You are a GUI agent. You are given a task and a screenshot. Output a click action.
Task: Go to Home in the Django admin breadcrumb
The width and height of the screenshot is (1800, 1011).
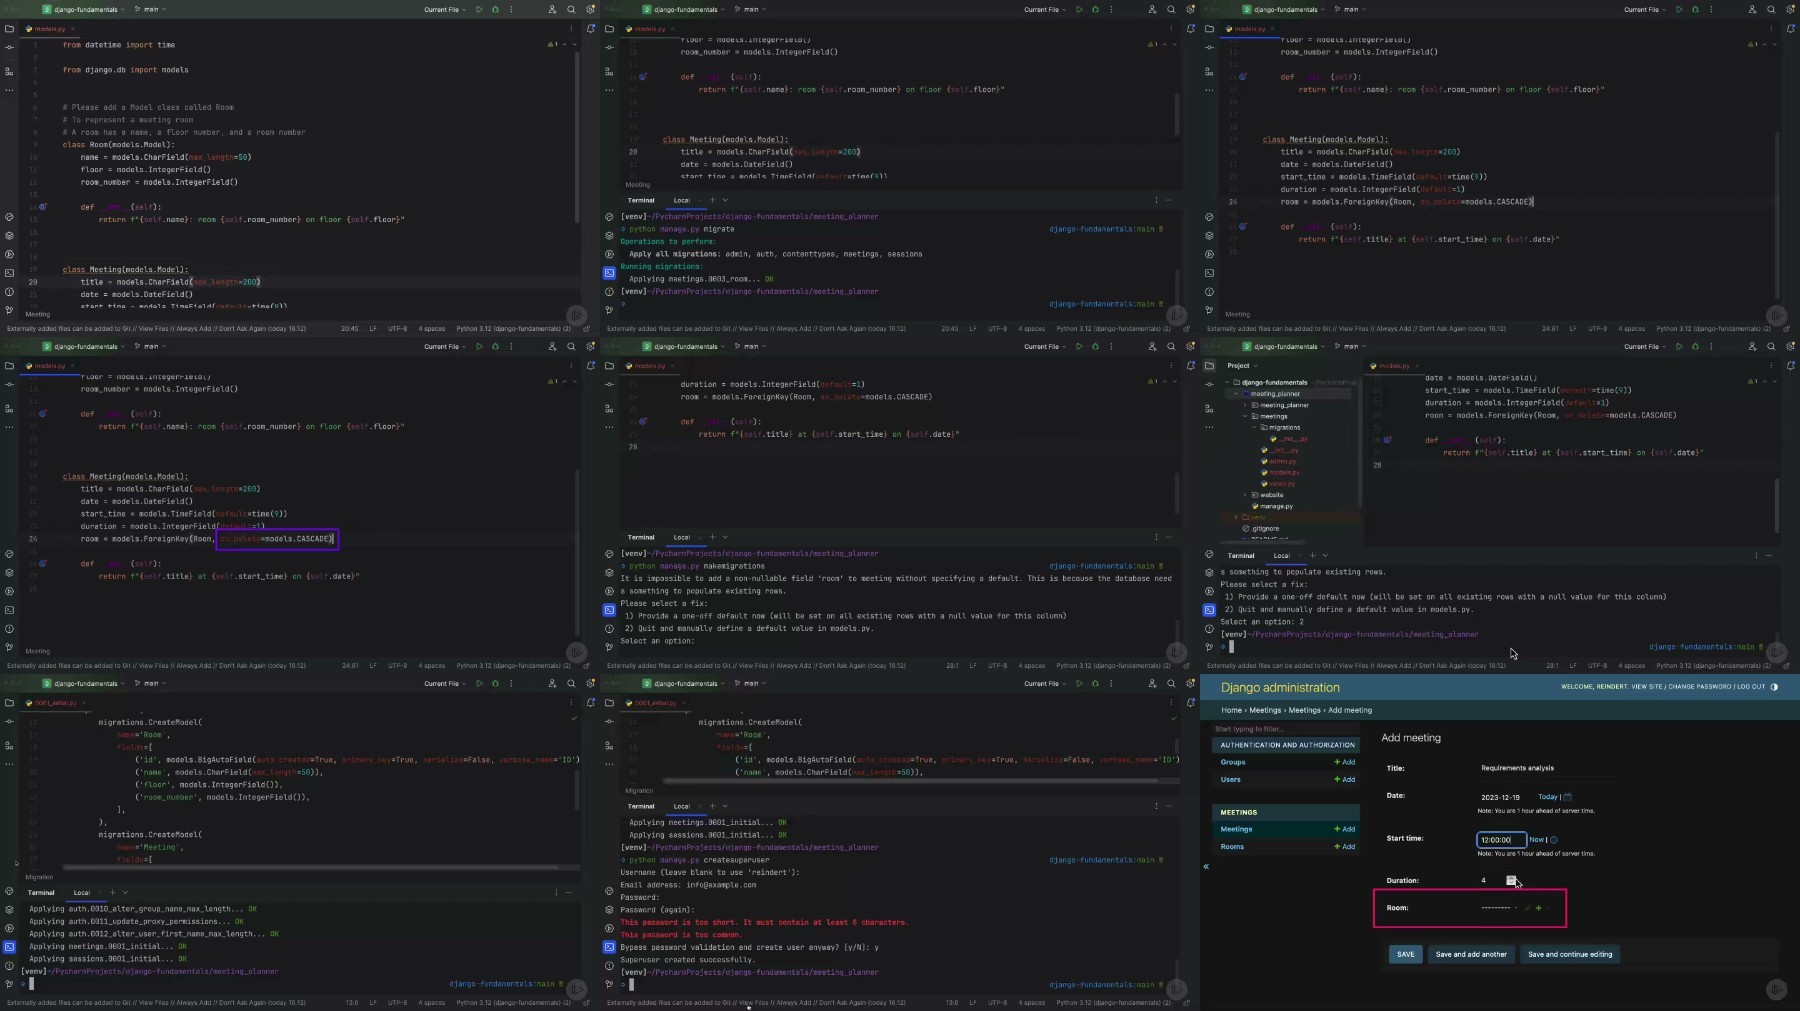1231,710
